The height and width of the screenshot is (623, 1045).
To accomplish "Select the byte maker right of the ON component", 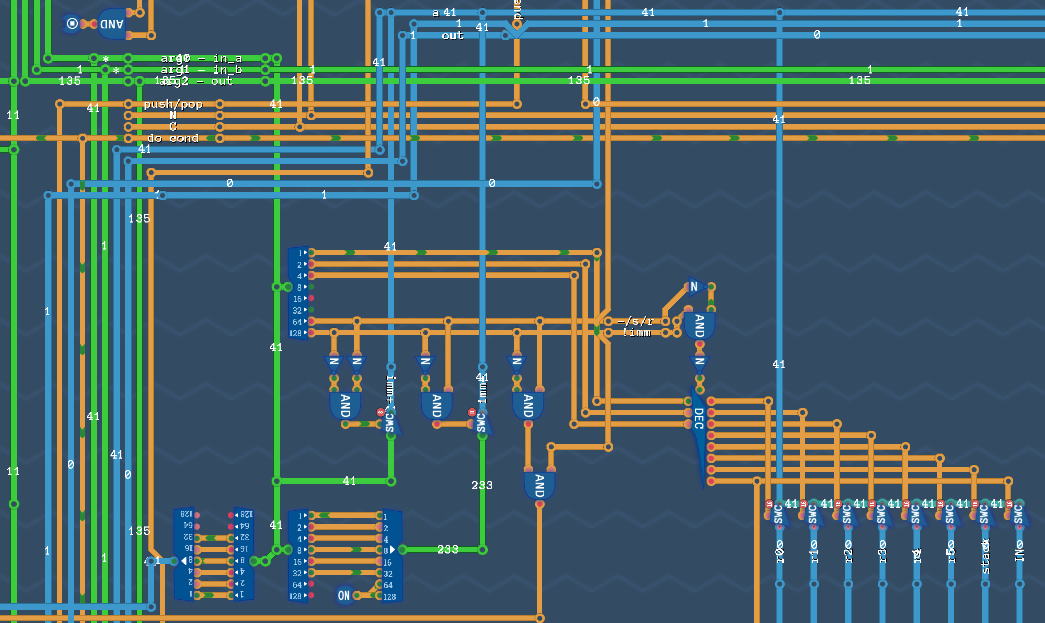I will pyautogui.click(x=391, y=556).
